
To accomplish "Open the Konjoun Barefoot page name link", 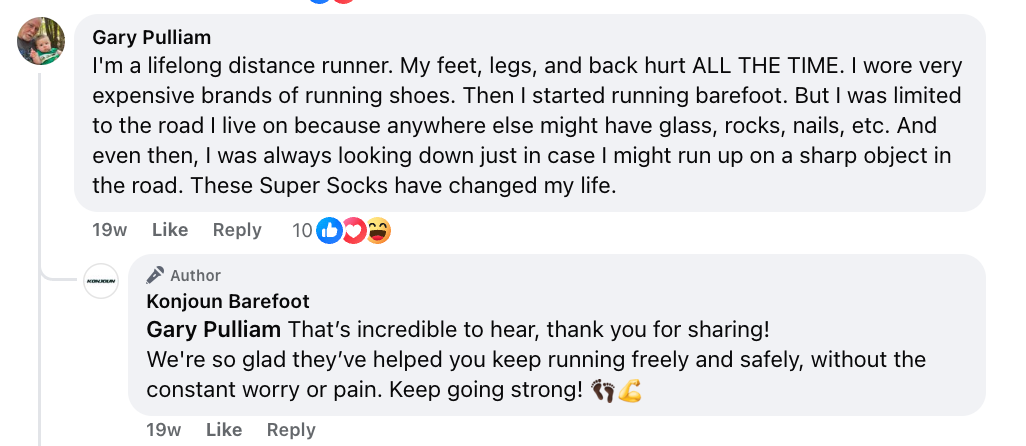I will 228,301.
